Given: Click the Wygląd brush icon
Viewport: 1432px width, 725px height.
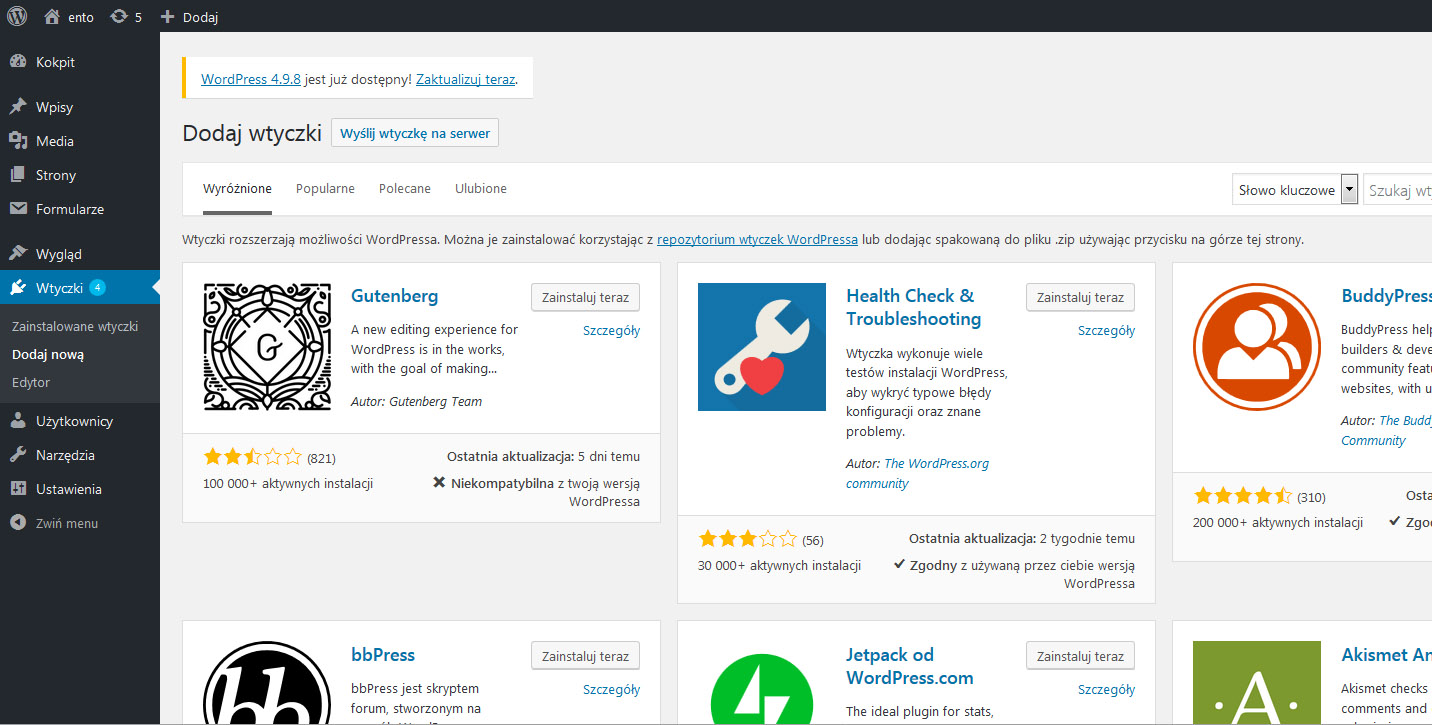Looking at the screenshot, I should pyautogui.click(x=18, y=254).
